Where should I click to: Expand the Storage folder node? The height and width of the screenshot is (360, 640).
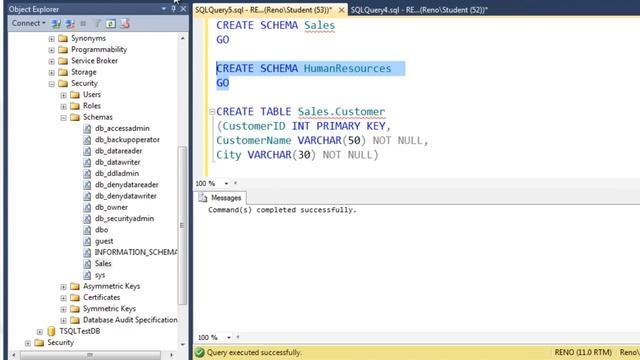(51, 73)
